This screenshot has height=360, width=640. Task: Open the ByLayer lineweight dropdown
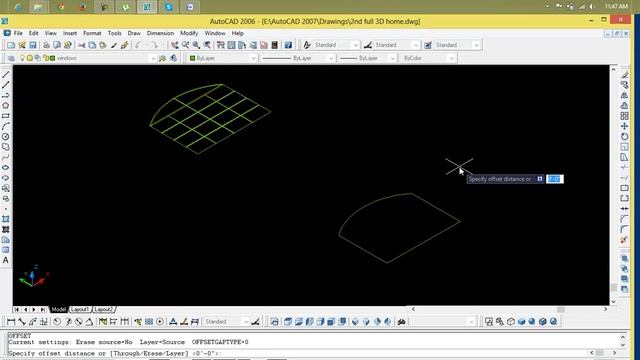click(367, 58)
